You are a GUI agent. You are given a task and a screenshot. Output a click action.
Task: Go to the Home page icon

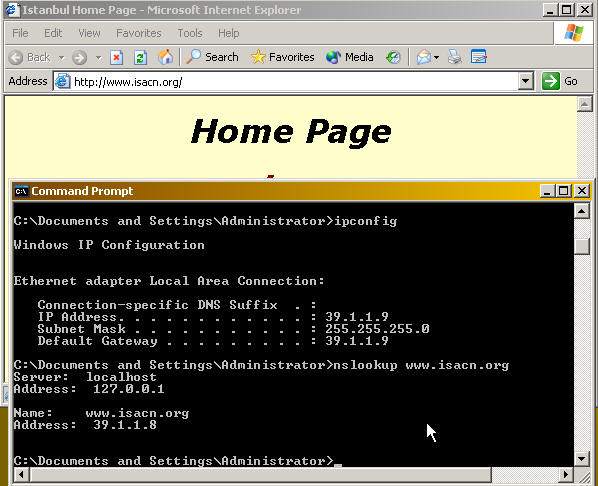click(x=165, y=57)
